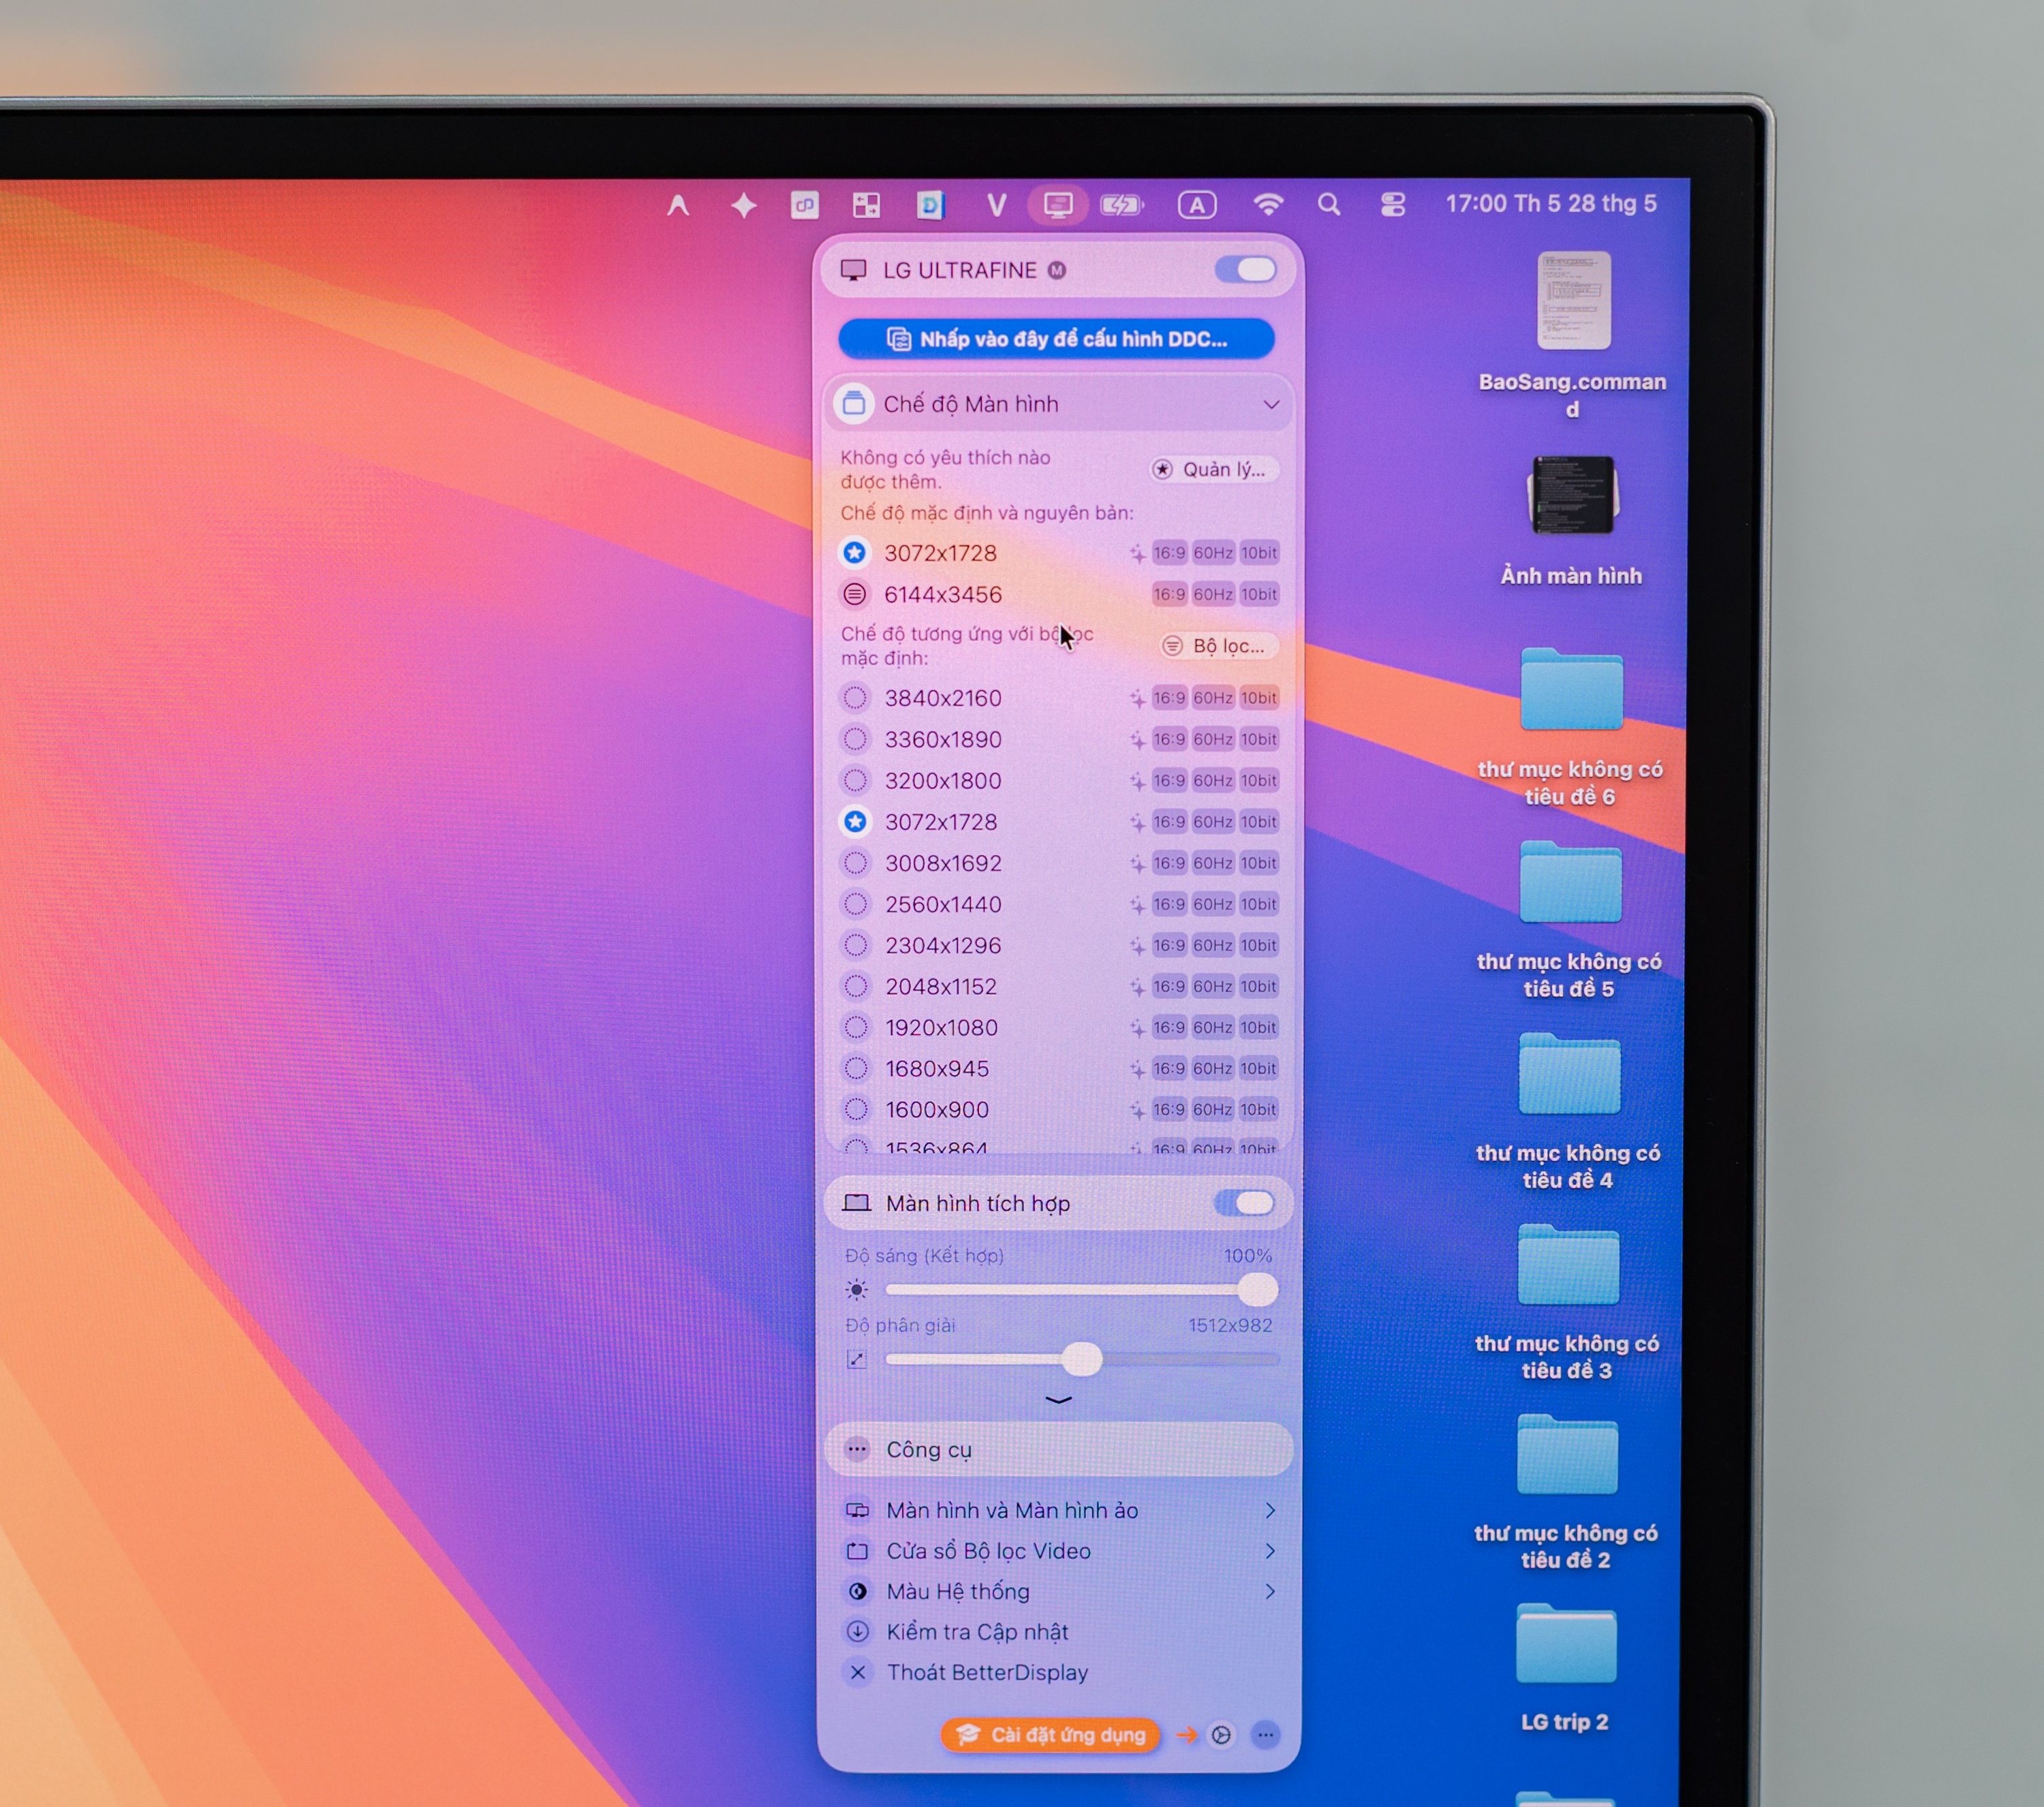
Task: Click the Công cụ section header
Action: point(1059,1450)
